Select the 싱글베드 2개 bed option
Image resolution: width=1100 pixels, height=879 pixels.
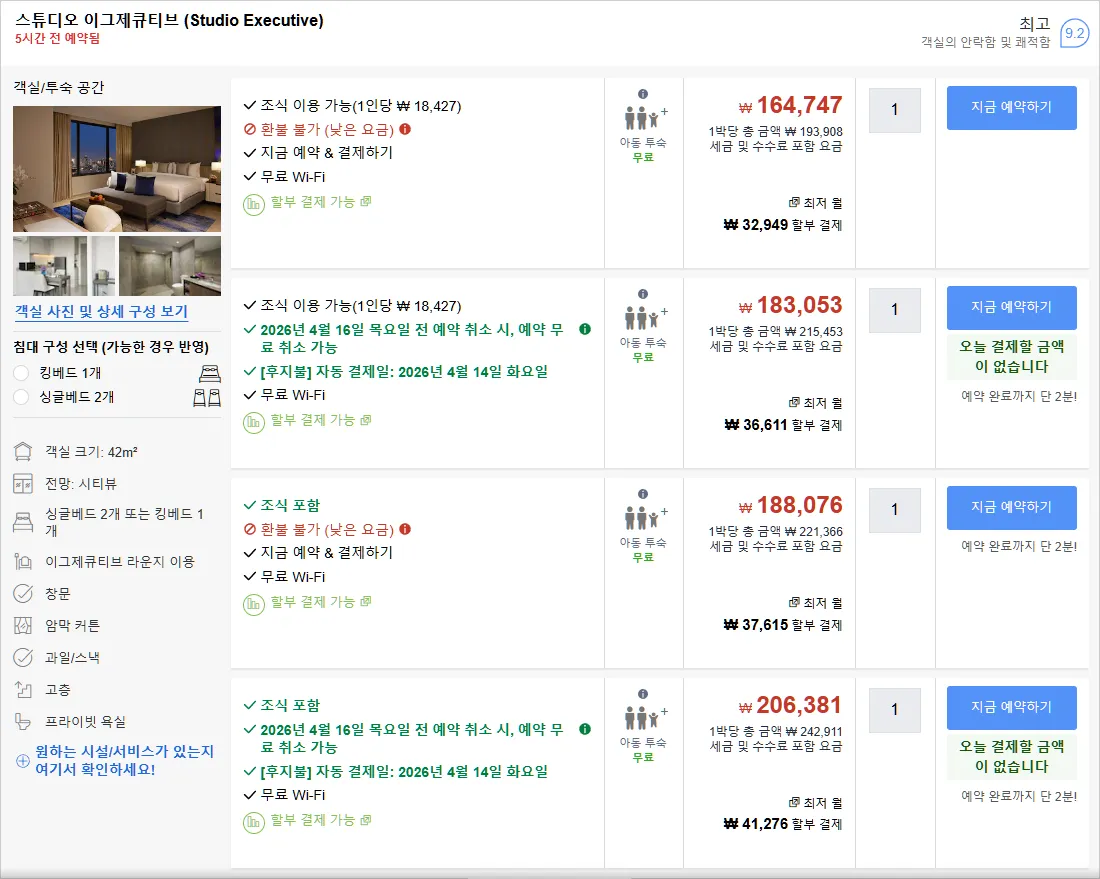[21, 397]
